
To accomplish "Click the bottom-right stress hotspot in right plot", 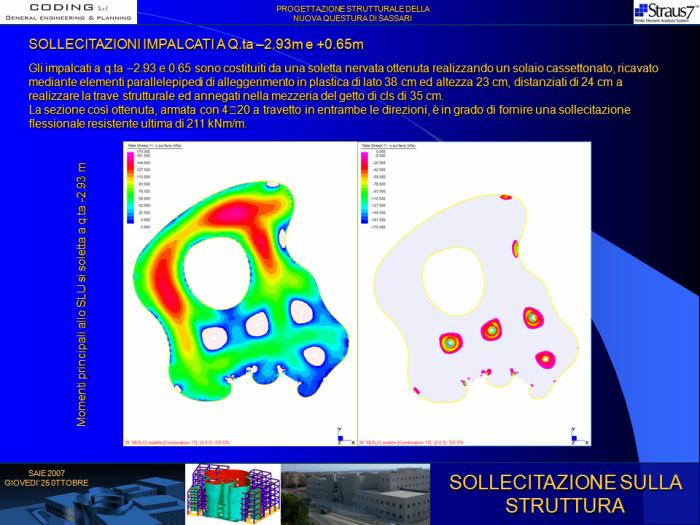I will 545,357.
